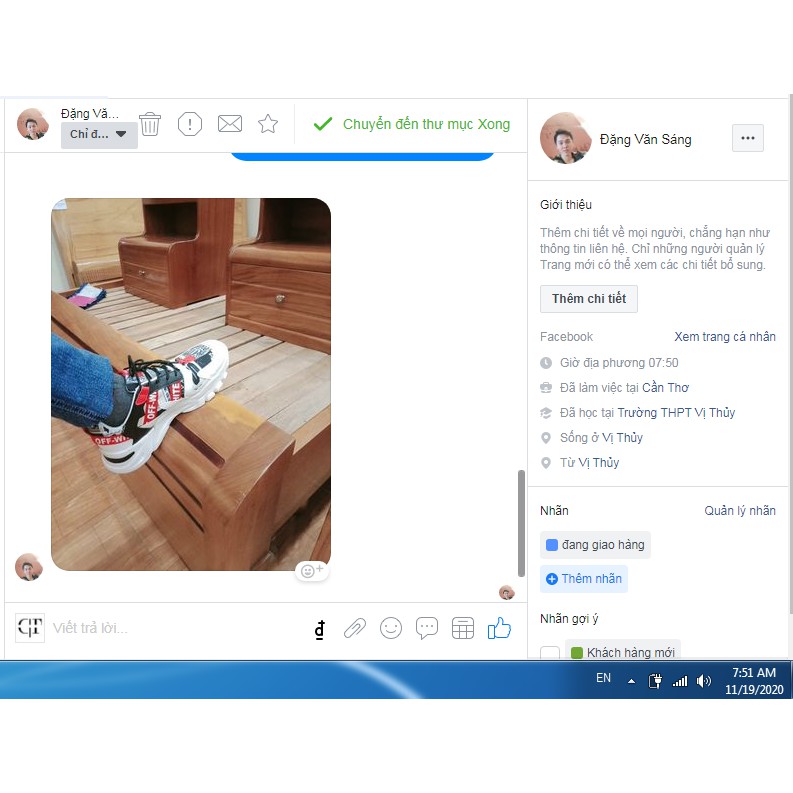
Task: Open the table-grid icon in reply toolbar
Action: point(463,628)
